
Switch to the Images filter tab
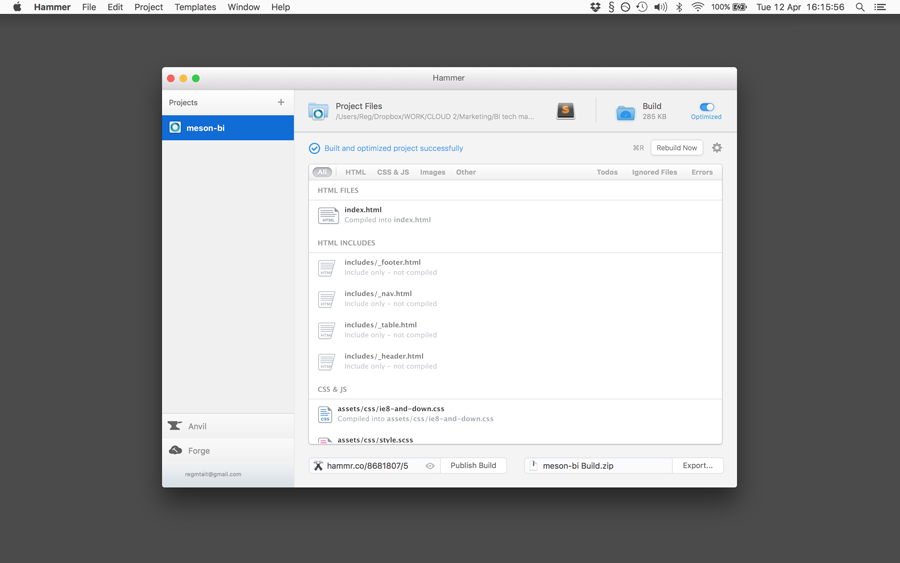click(432, 172)
